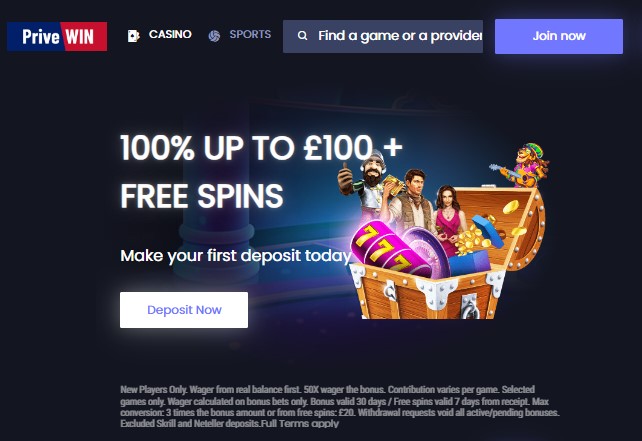The width and height of the screenshot is (642, 441).
Task: Click Make your first deposit today text
Action: [236, 256]
